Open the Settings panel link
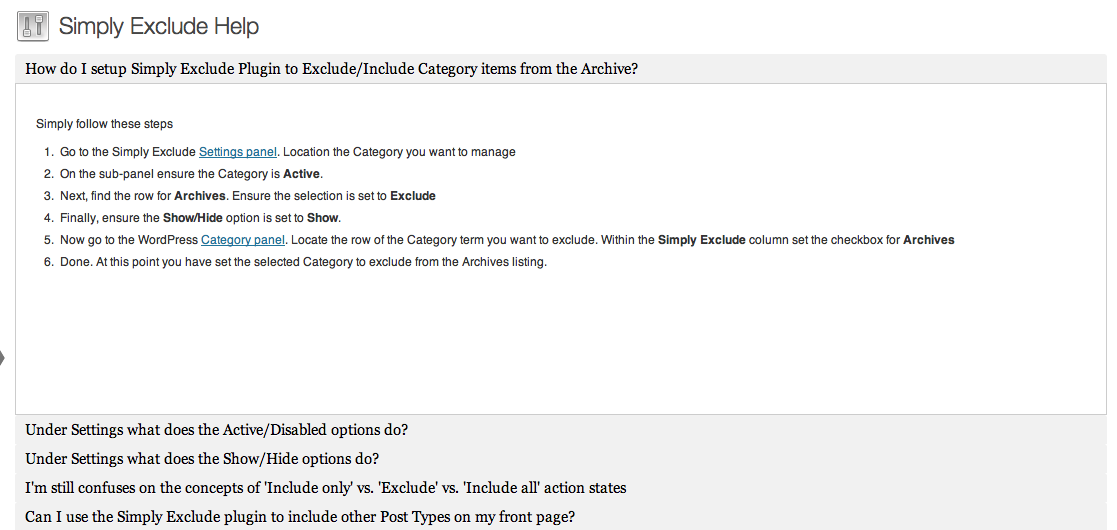1117x530 pixels. coord(238,152)
